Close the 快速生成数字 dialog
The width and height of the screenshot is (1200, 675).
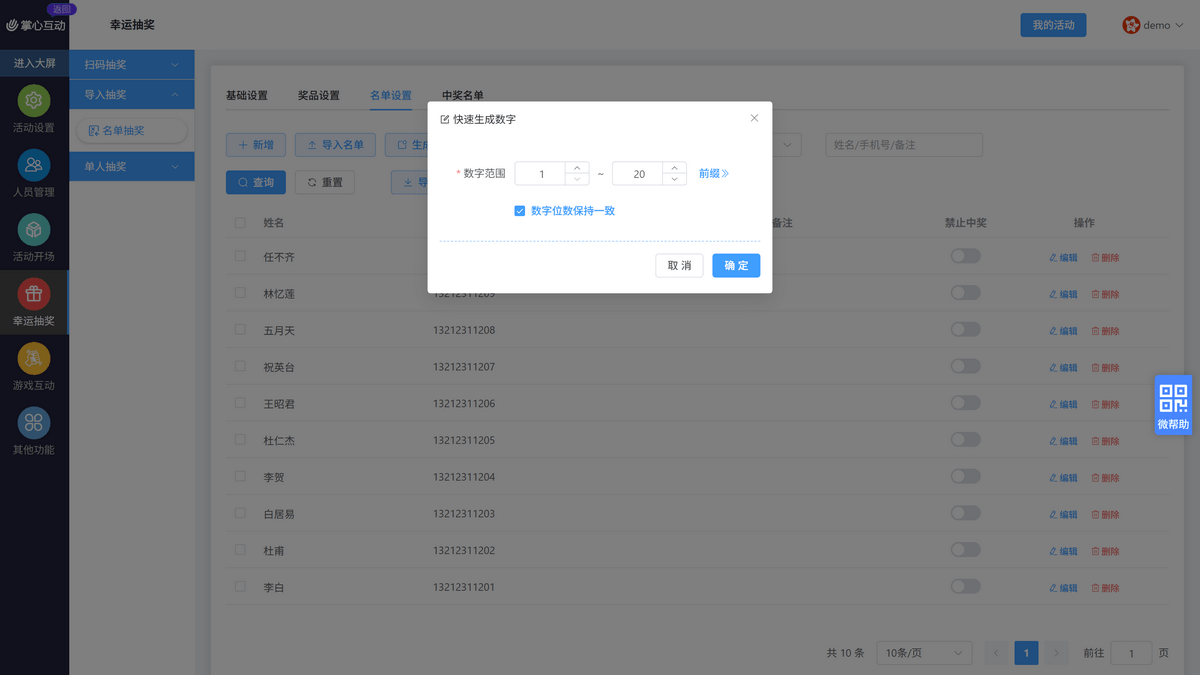pos(754,118)
